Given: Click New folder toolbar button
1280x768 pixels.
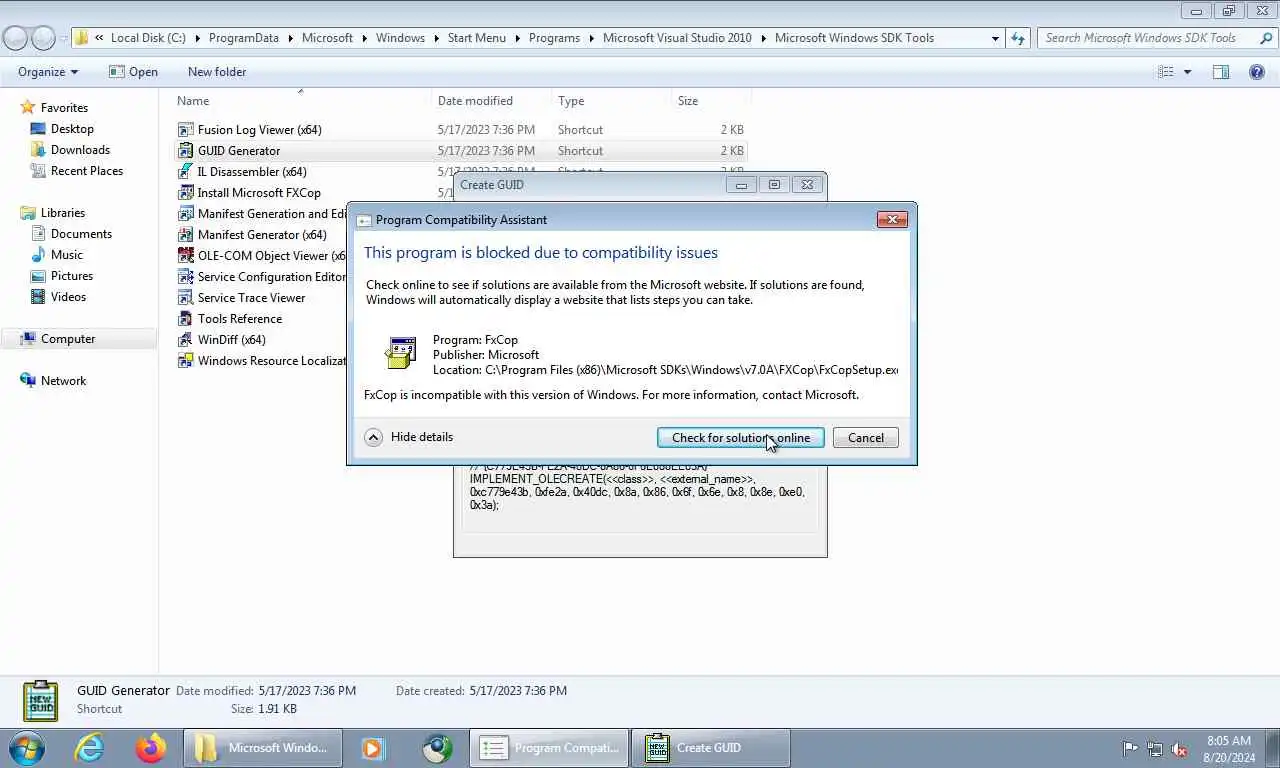Looking at the screenshot, I should pyautogui.click(x=217, y=72).
